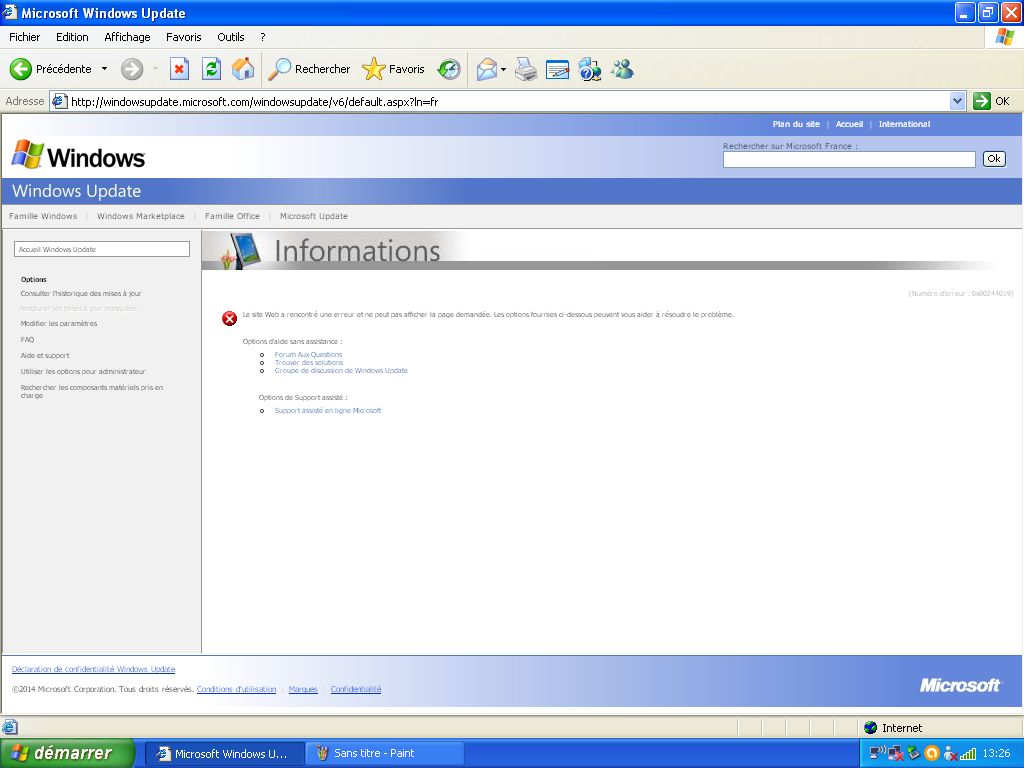Launch Messenger from the toolbar people icon
The width and height of the screenshot is (1024, 768).
622,69
